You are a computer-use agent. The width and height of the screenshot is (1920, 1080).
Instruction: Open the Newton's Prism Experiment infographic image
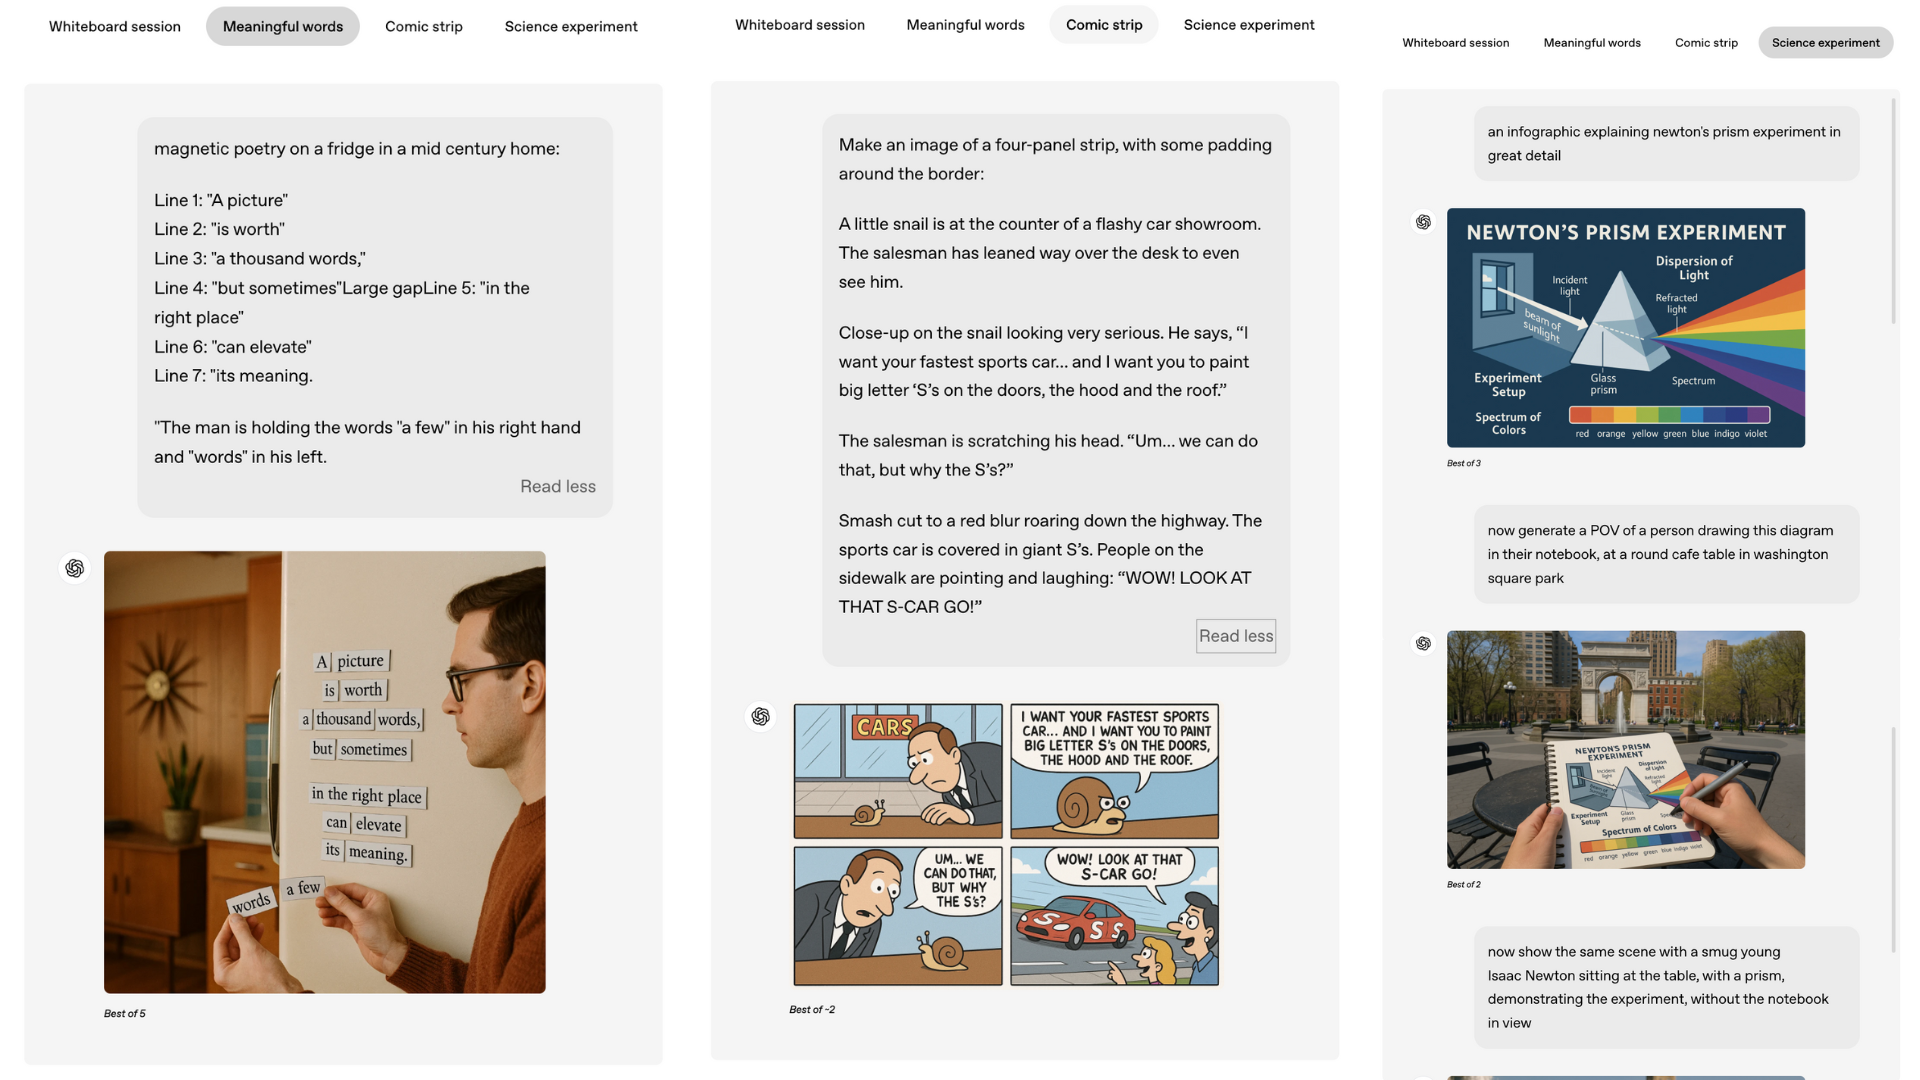click(1626, 328)
